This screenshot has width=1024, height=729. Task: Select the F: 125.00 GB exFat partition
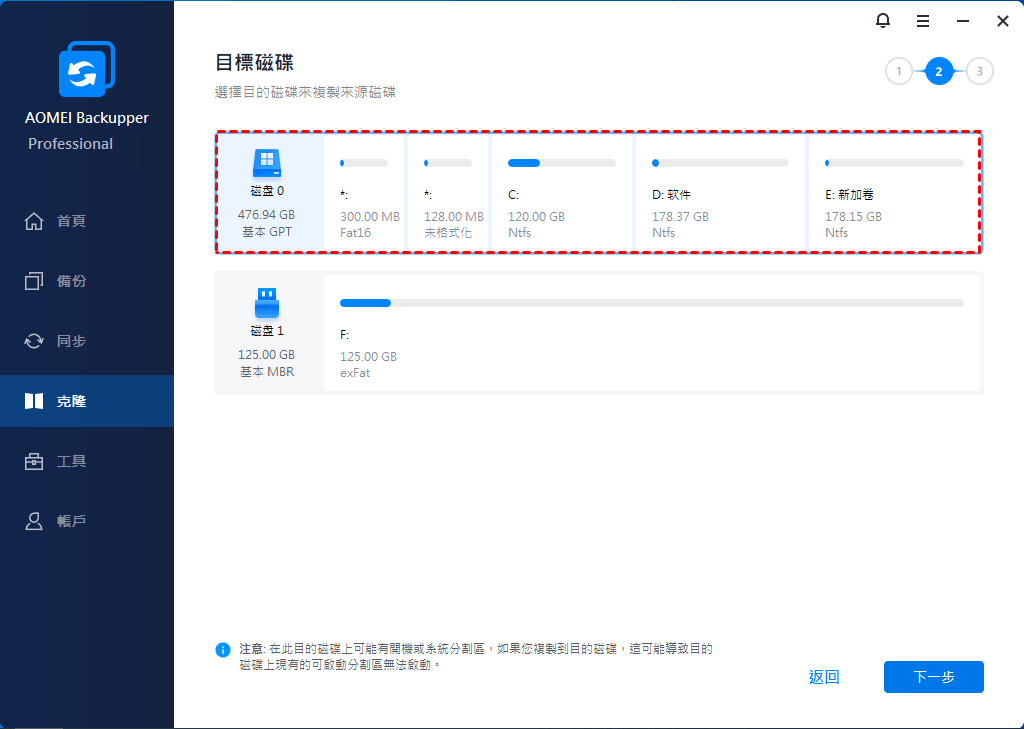pyautogui.click(x=652, y=332)
